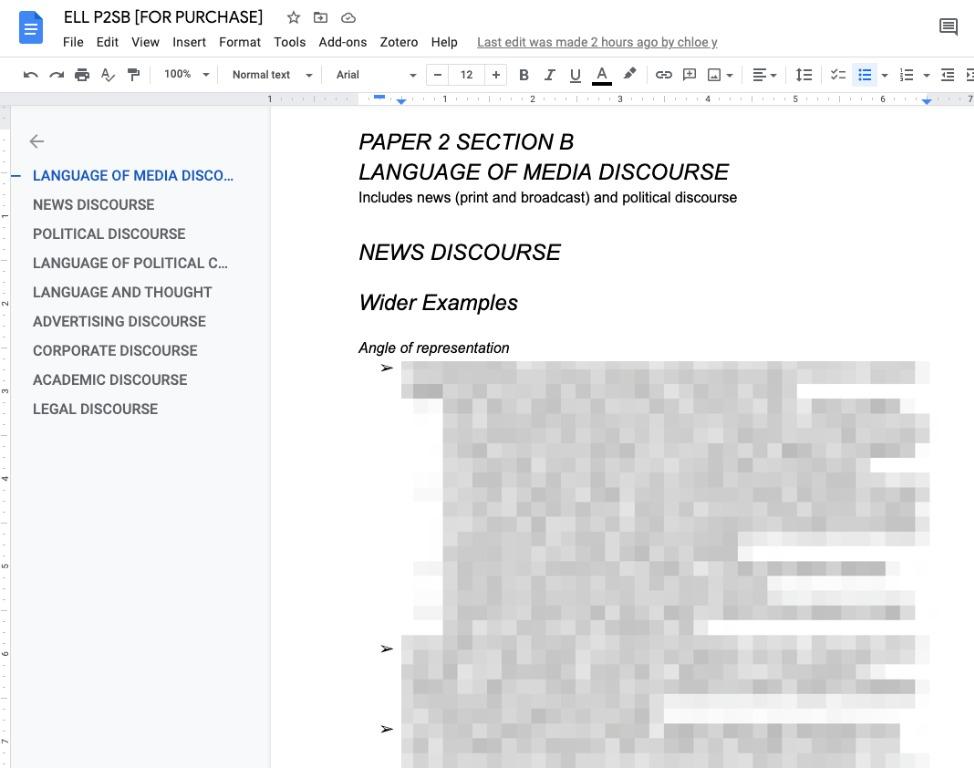Click the Add comment icon
This screenshot has height=768, width=974.
(x=689, y=75)
